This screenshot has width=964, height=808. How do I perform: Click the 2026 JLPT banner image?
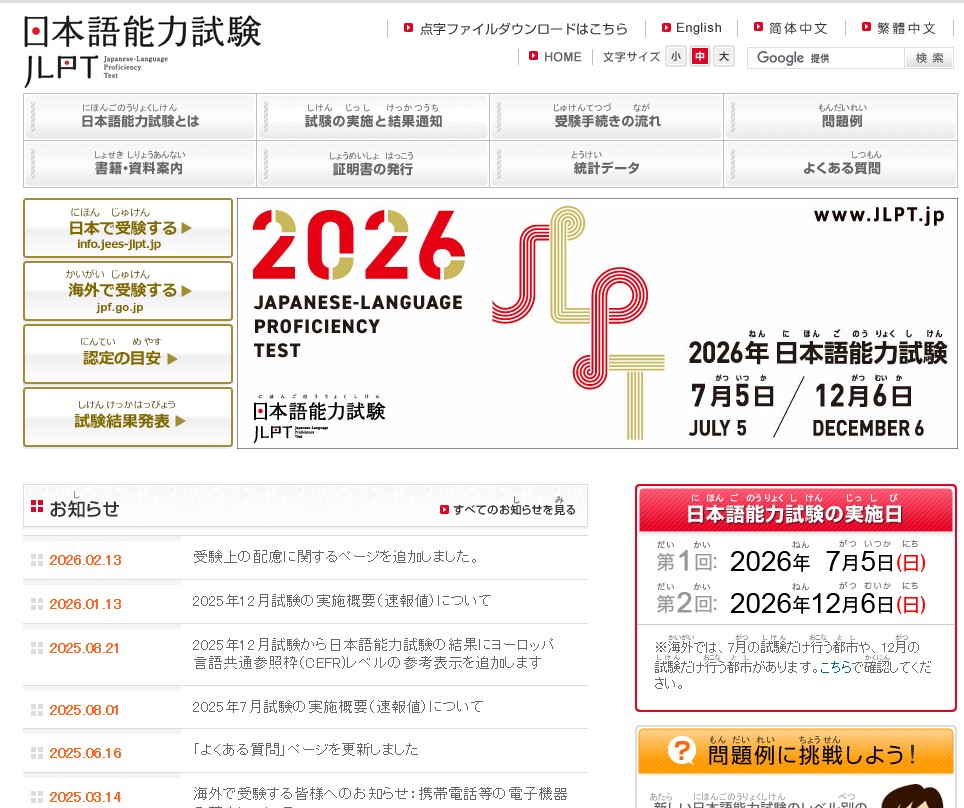point(596,324)
